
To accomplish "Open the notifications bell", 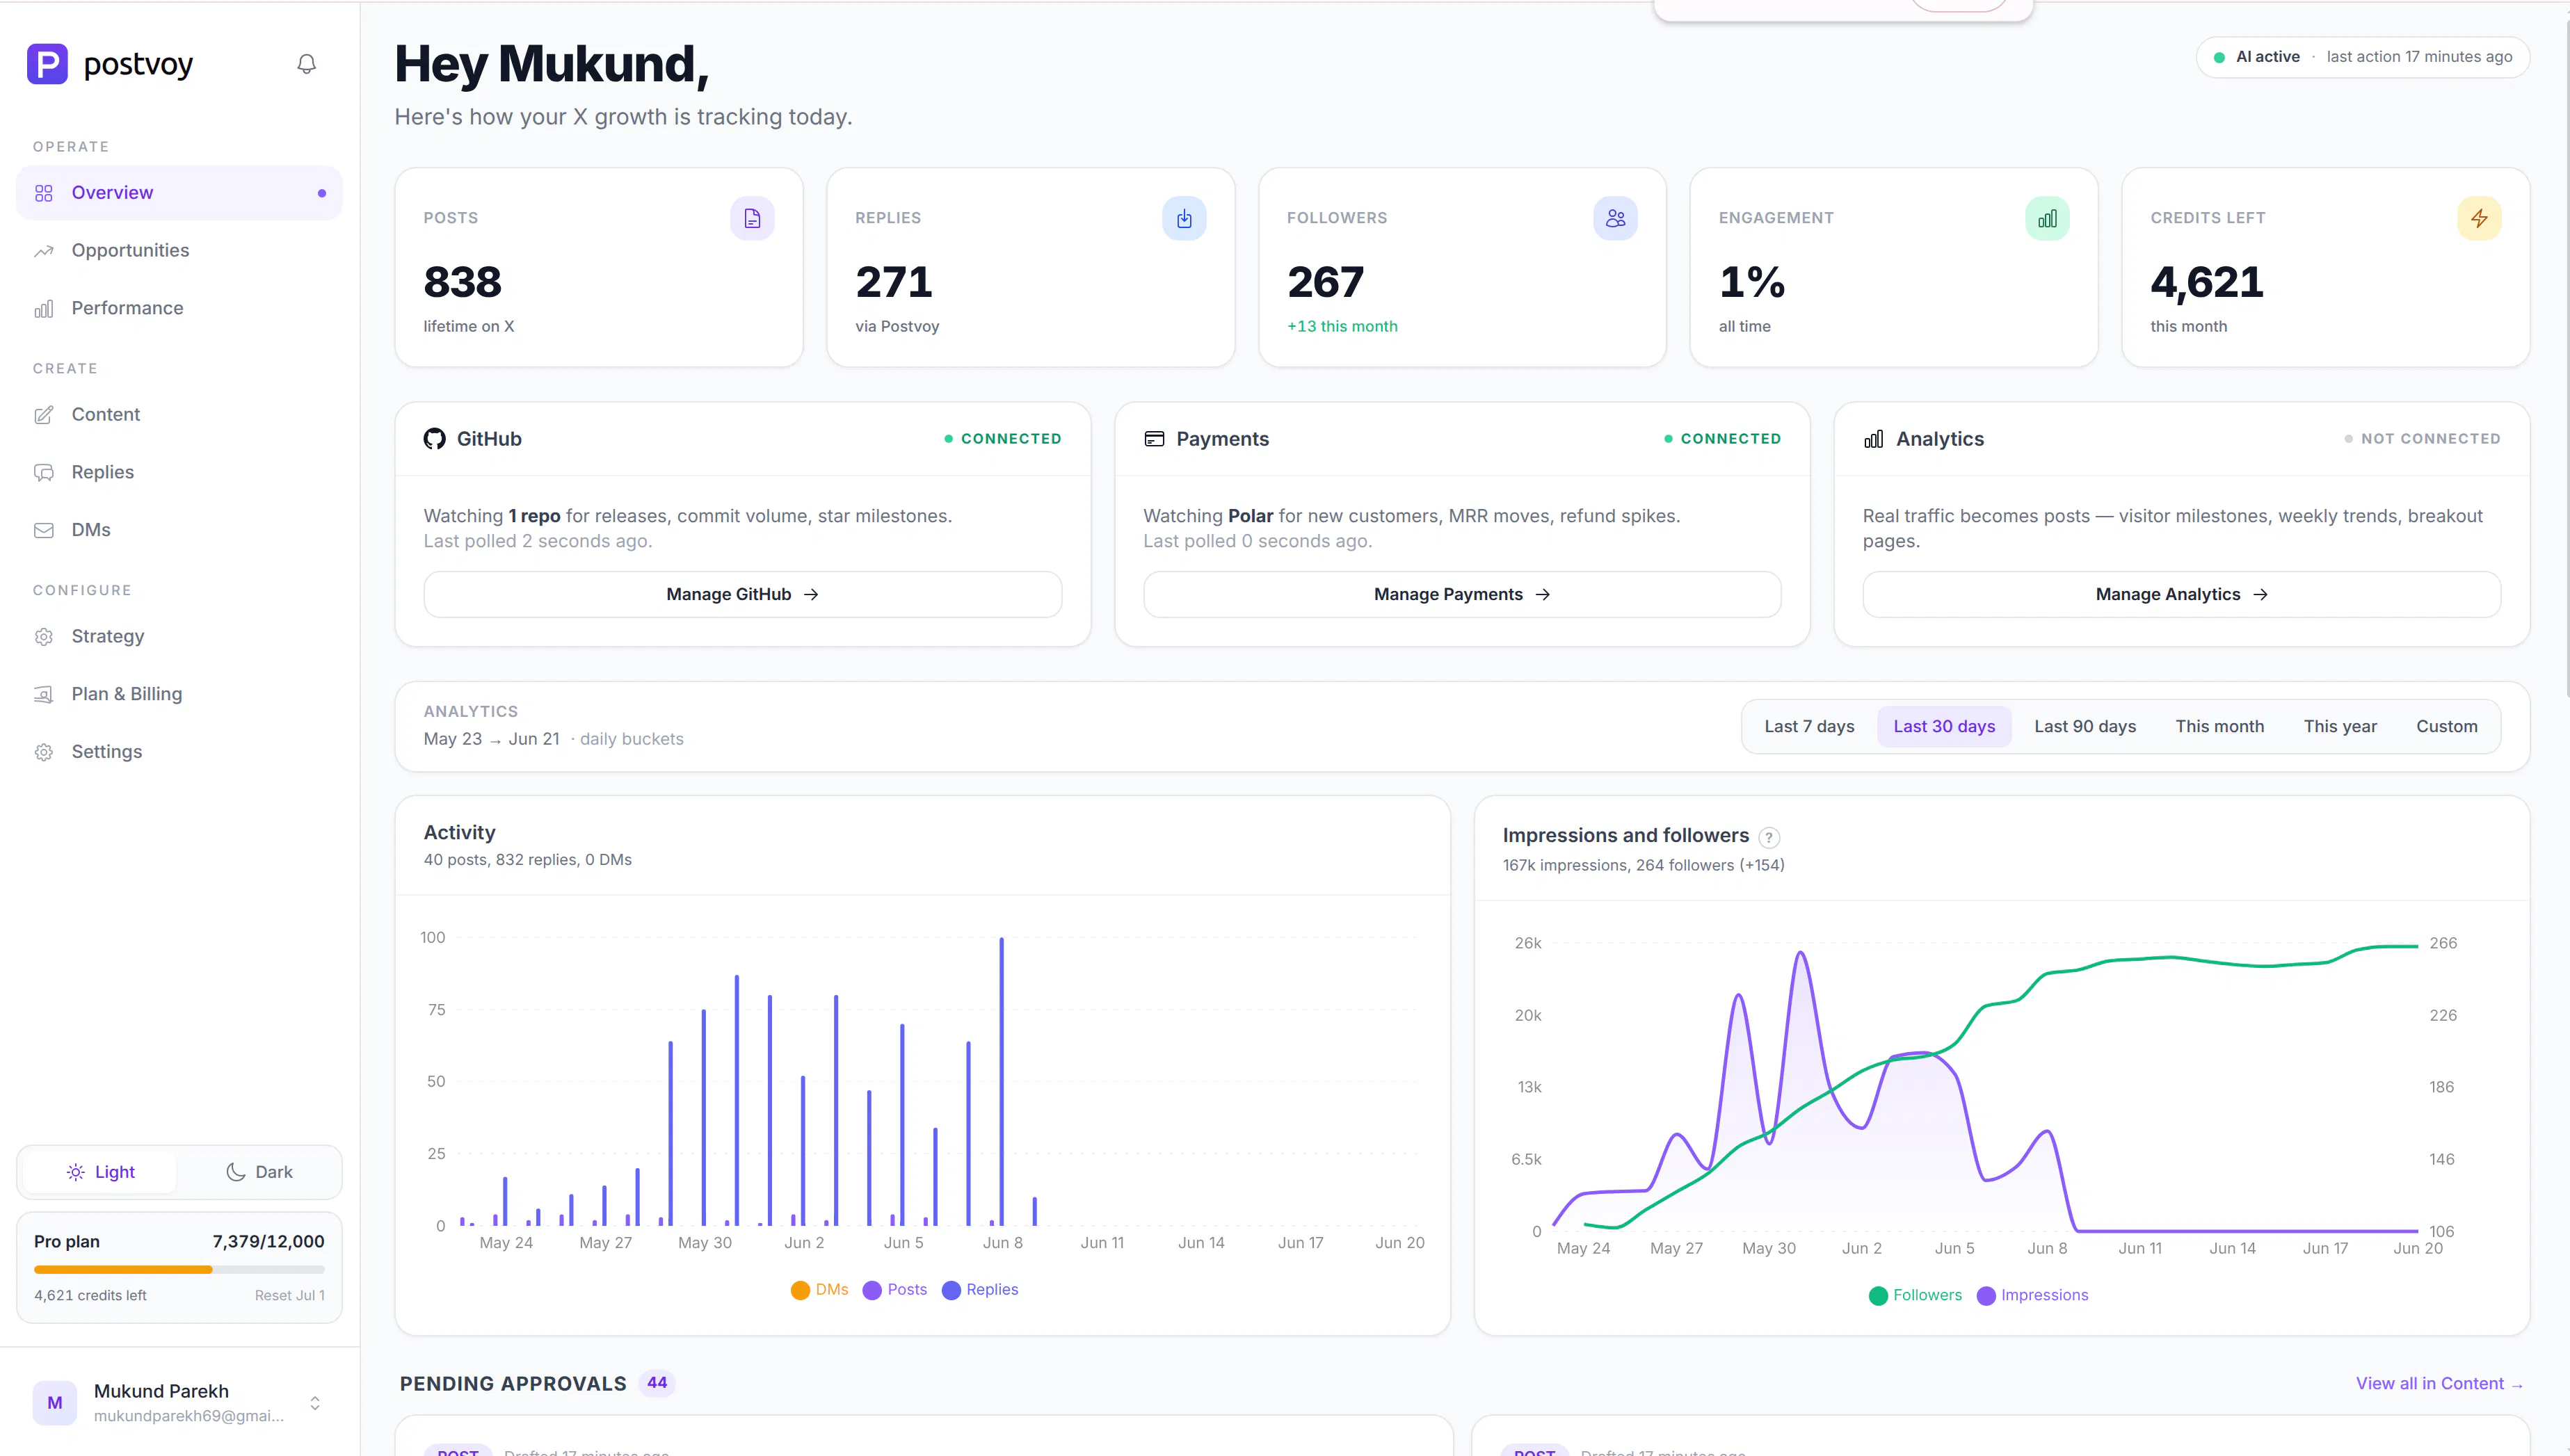I will 307,64.
